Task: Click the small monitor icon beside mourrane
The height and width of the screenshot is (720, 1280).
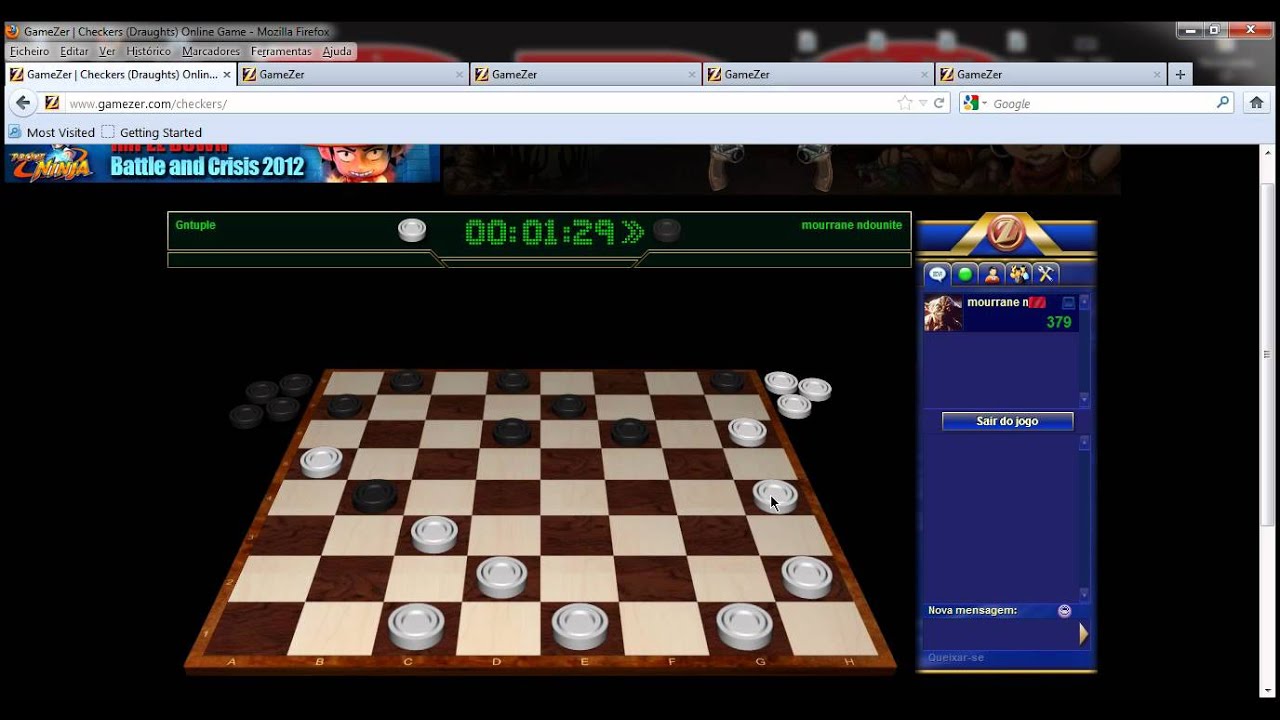Action: [1068, 302]
